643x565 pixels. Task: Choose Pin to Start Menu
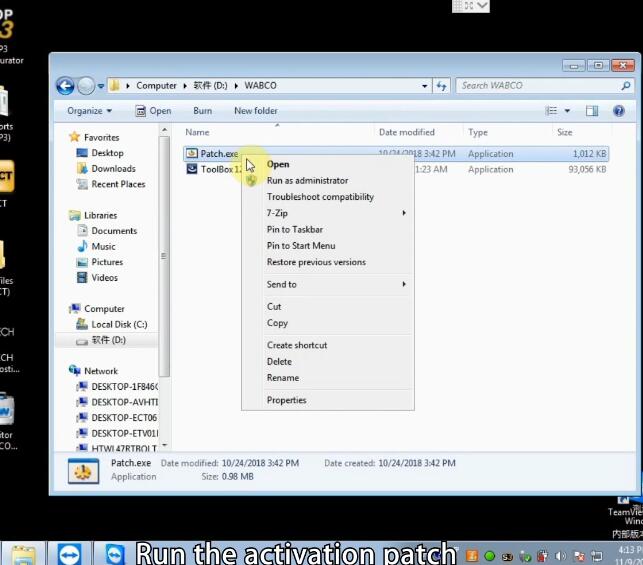point(328,246)
